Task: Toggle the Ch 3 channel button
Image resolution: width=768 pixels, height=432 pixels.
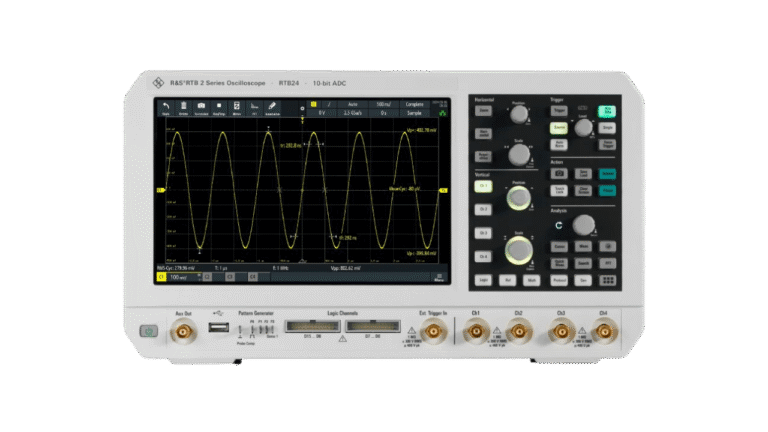Action: click(x=483, y=233)
